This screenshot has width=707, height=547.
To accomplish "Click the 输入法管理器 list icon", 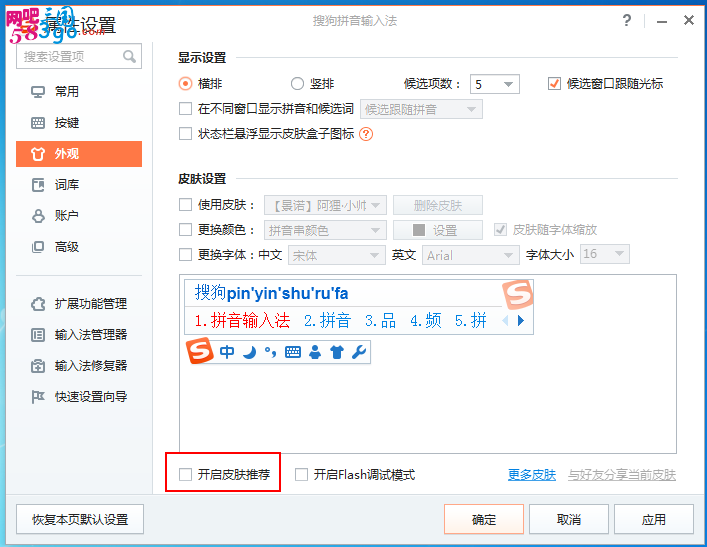I will coord(38,335).
